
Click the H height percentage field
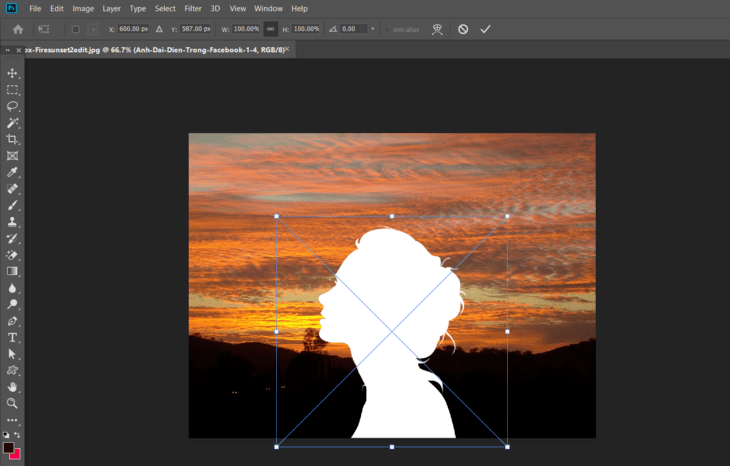(306, 29)
